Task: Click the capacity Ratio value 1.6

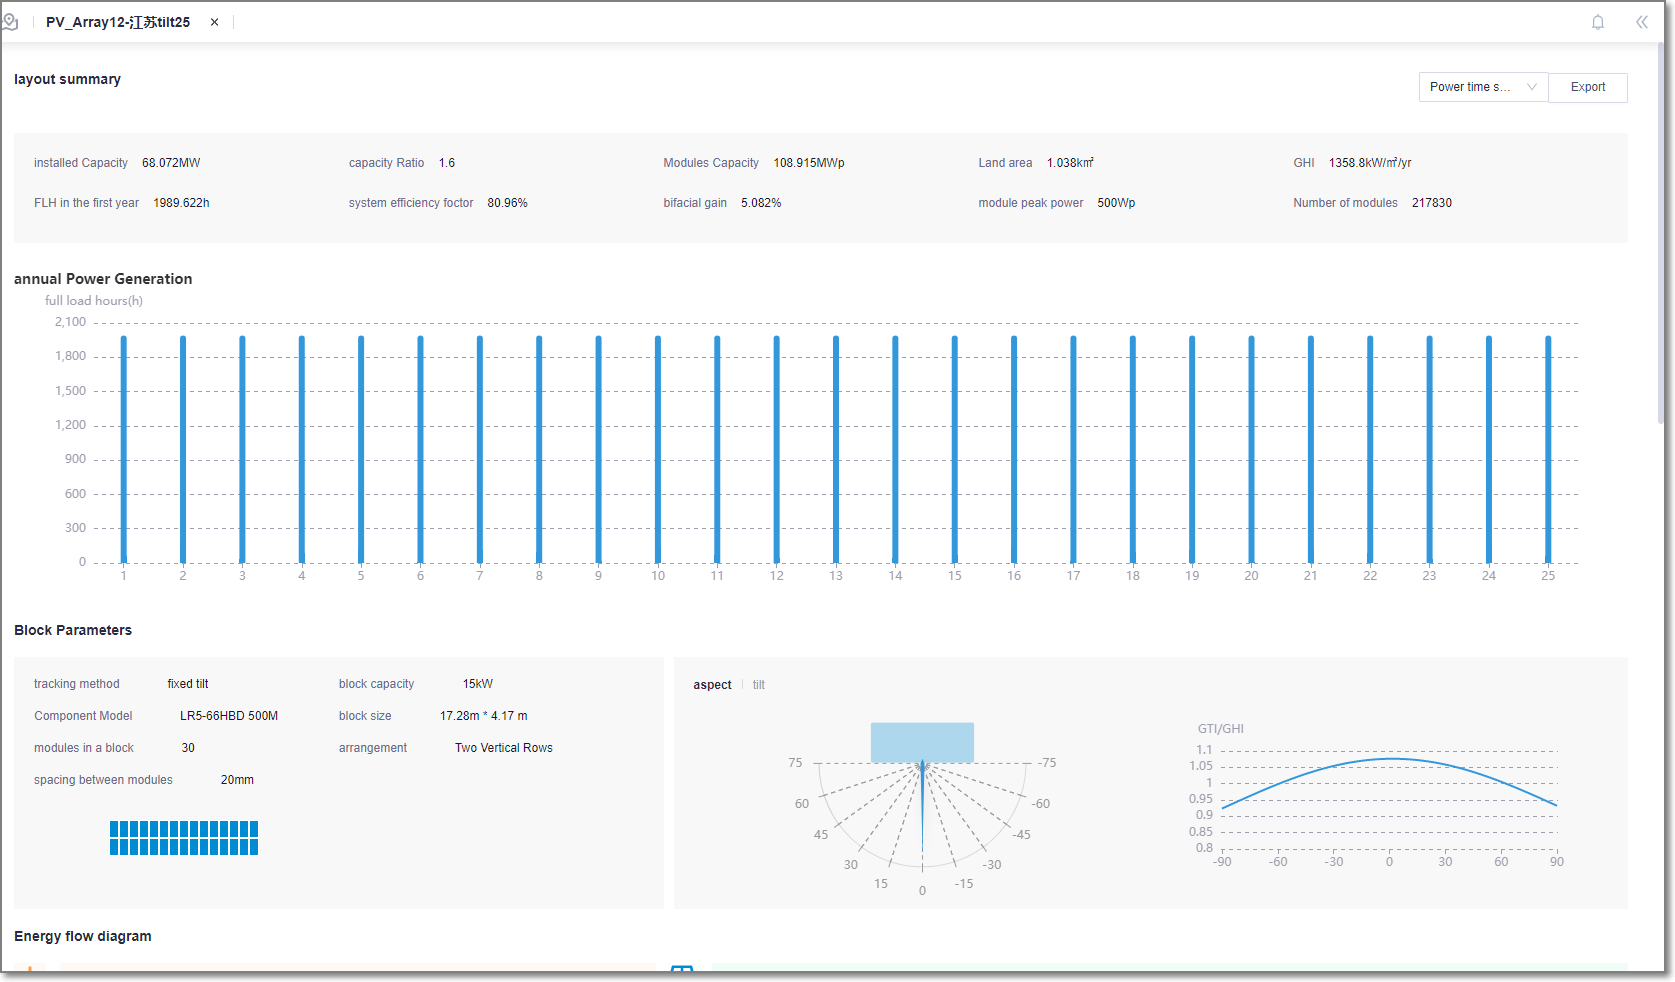Action: pos(447,163)
